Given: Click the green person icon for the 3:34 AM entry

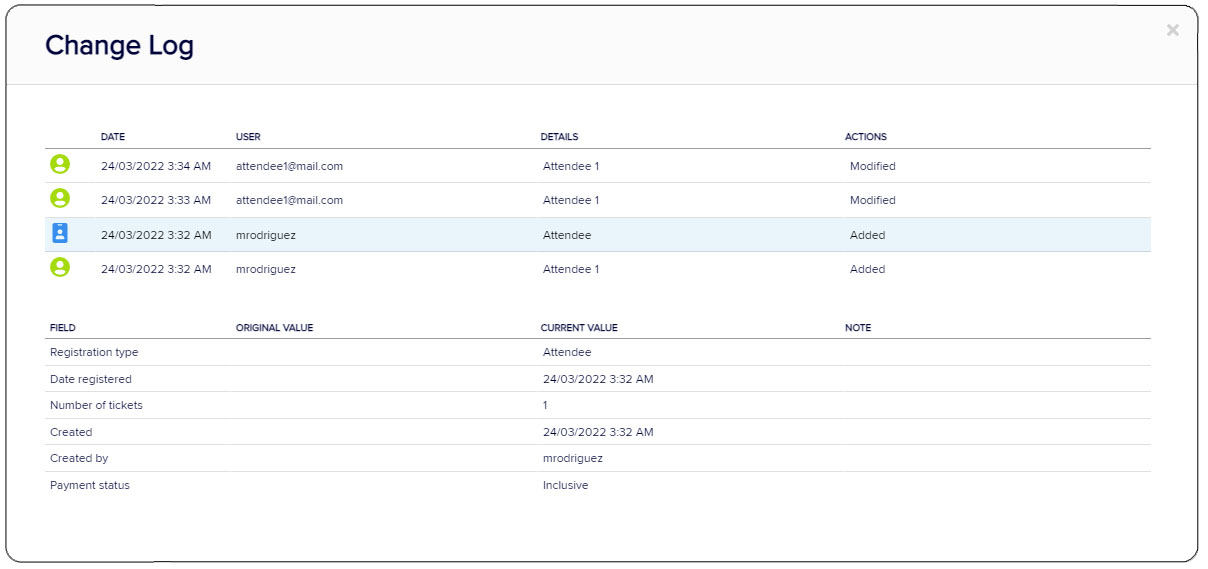Looking at the screenshot, I should (60, 165).
